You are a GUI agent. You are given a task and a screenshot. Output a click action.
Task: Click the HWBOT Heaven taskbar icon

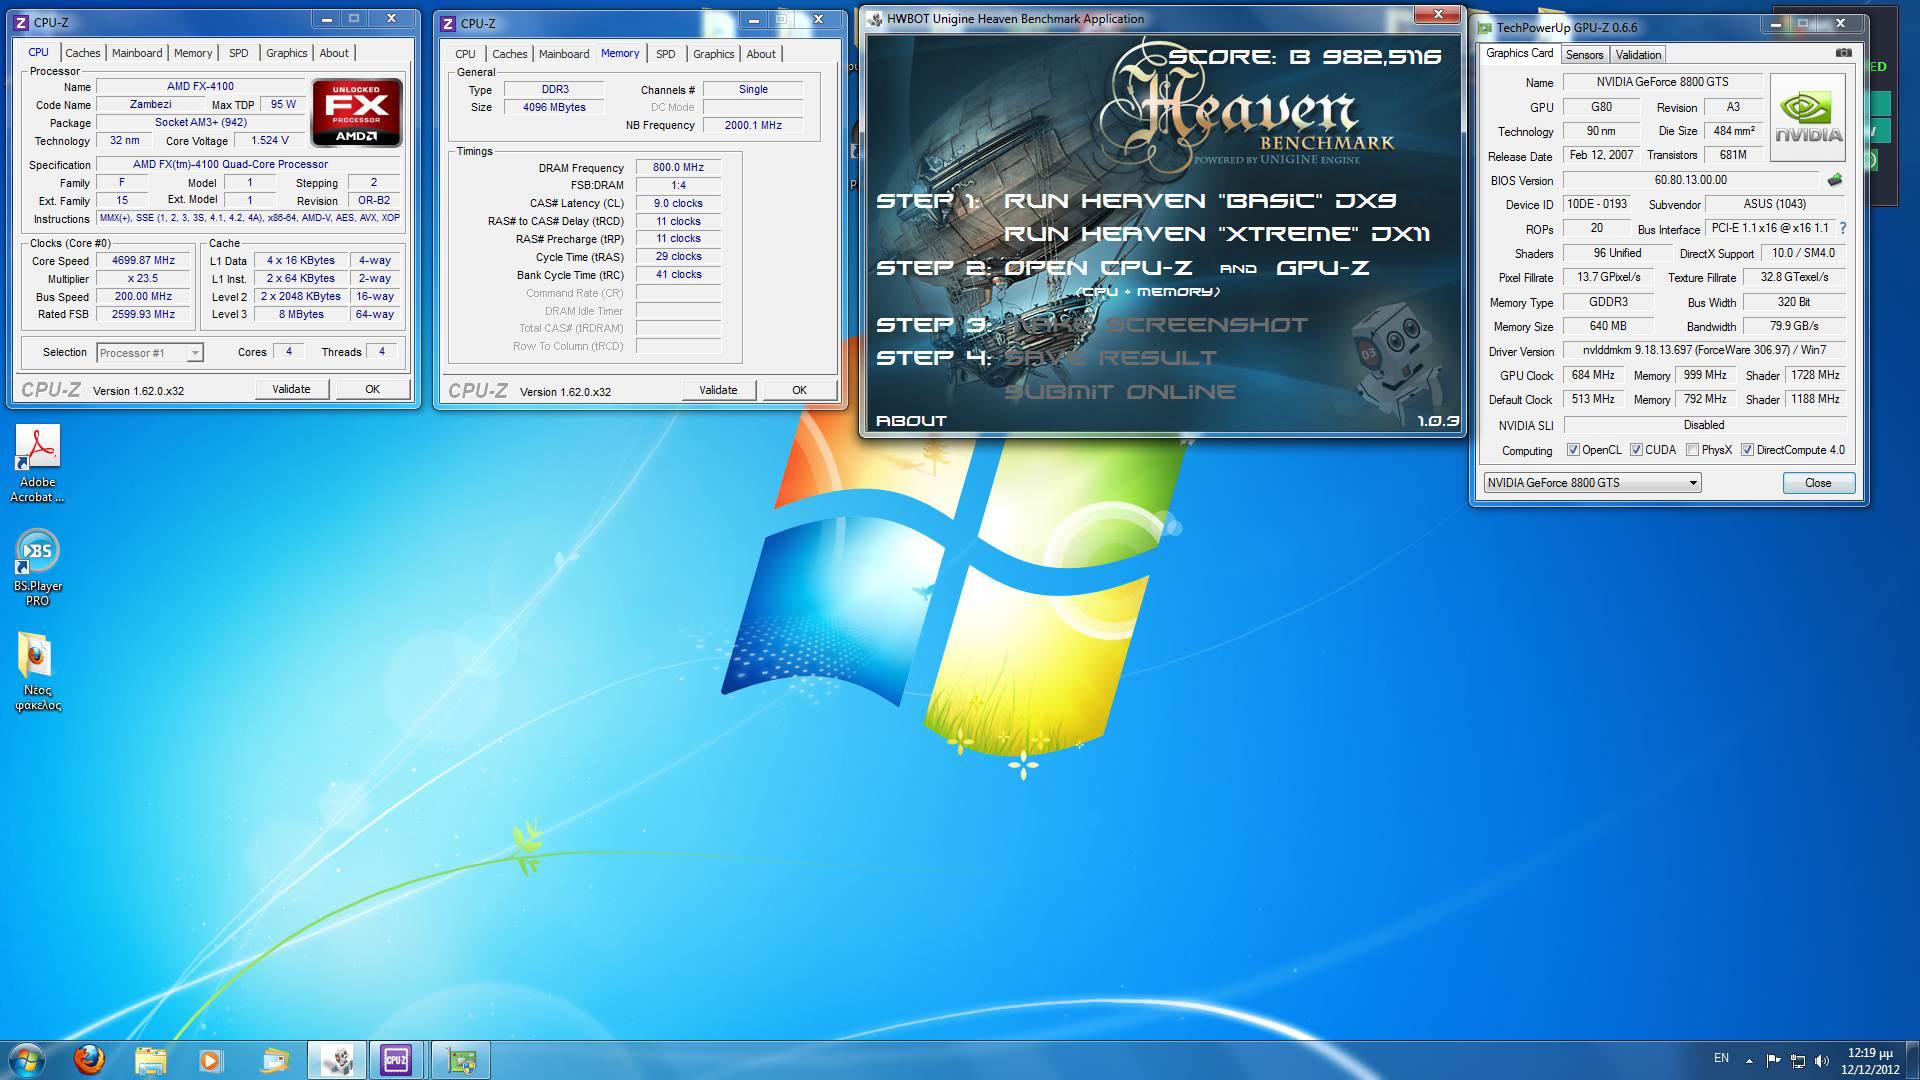pyautogui.click(x=336, y=1059)
